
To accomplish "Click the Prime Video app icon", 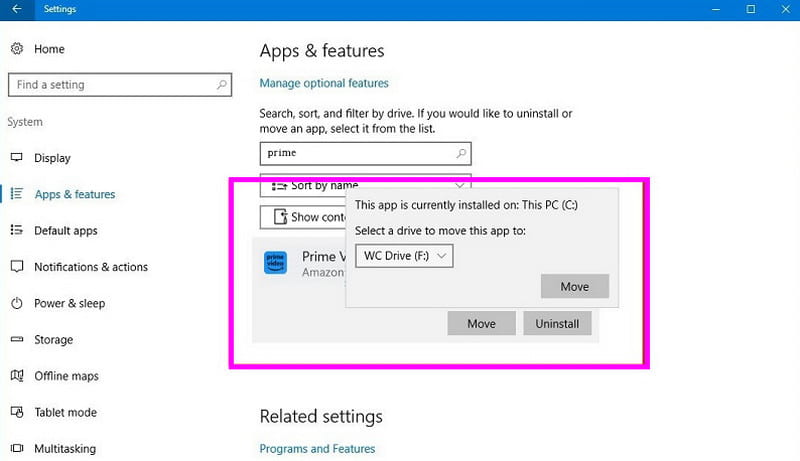I will tap(276, 263).
